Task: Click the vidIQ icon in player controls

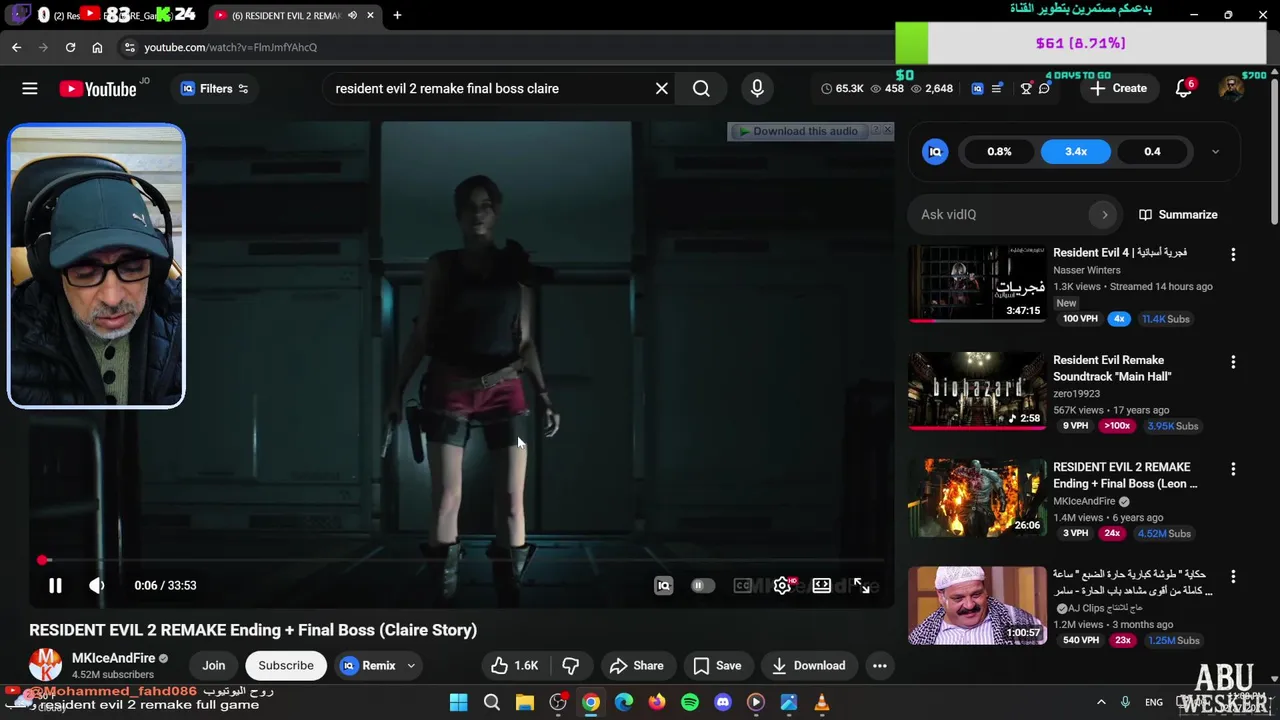Action: pos(664,586)
